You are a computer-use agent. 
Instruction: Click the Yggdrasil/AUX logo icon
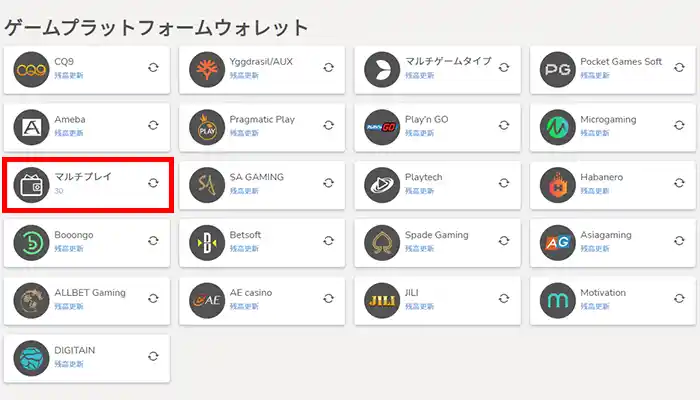[206, 69]
